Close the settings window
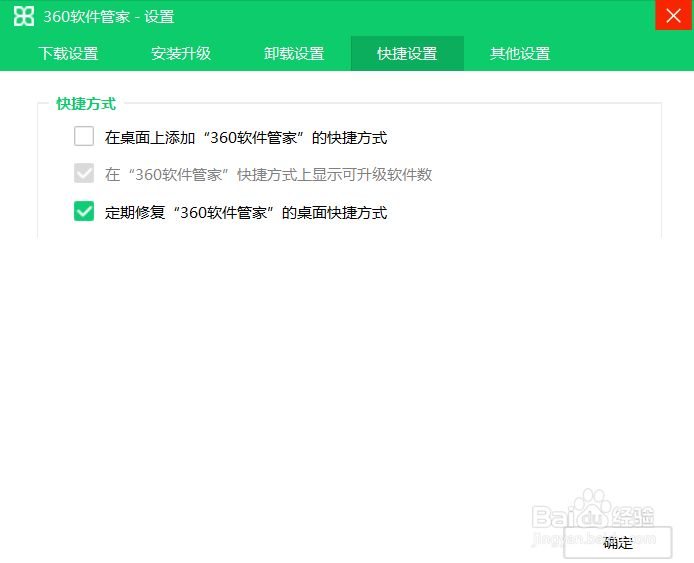The height and width of the screenshot is (563, 694). tap(674, 15)
